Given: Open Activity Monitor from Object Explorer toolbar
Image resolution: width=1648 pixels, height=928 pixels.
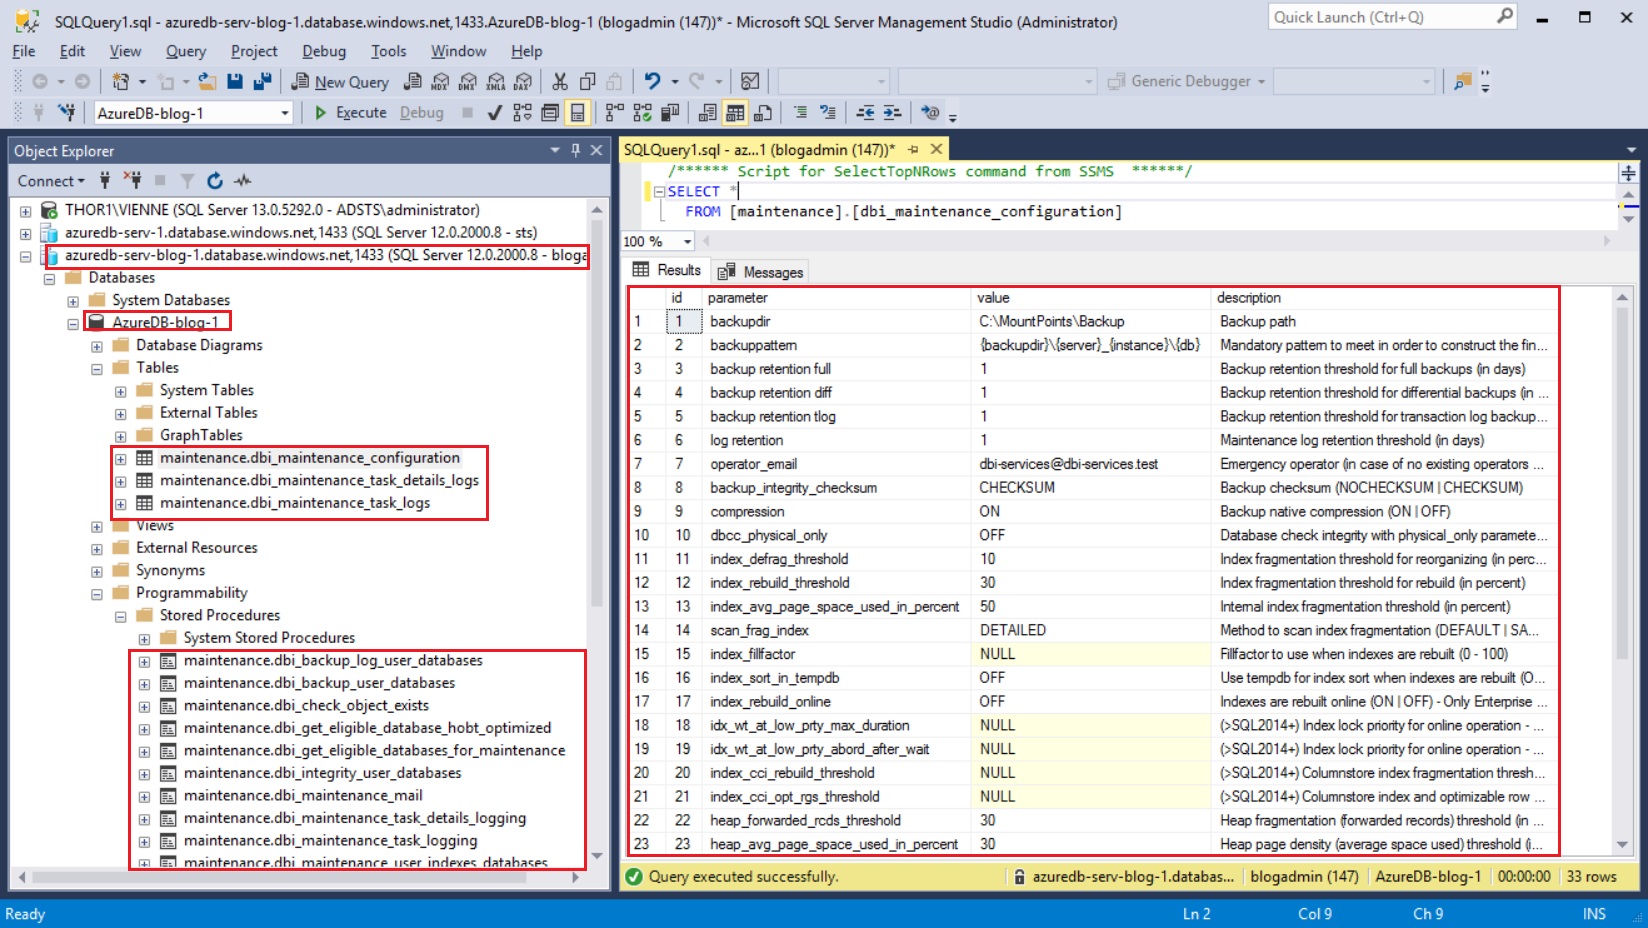Looking at the screenshot, I should pos(242,181).
